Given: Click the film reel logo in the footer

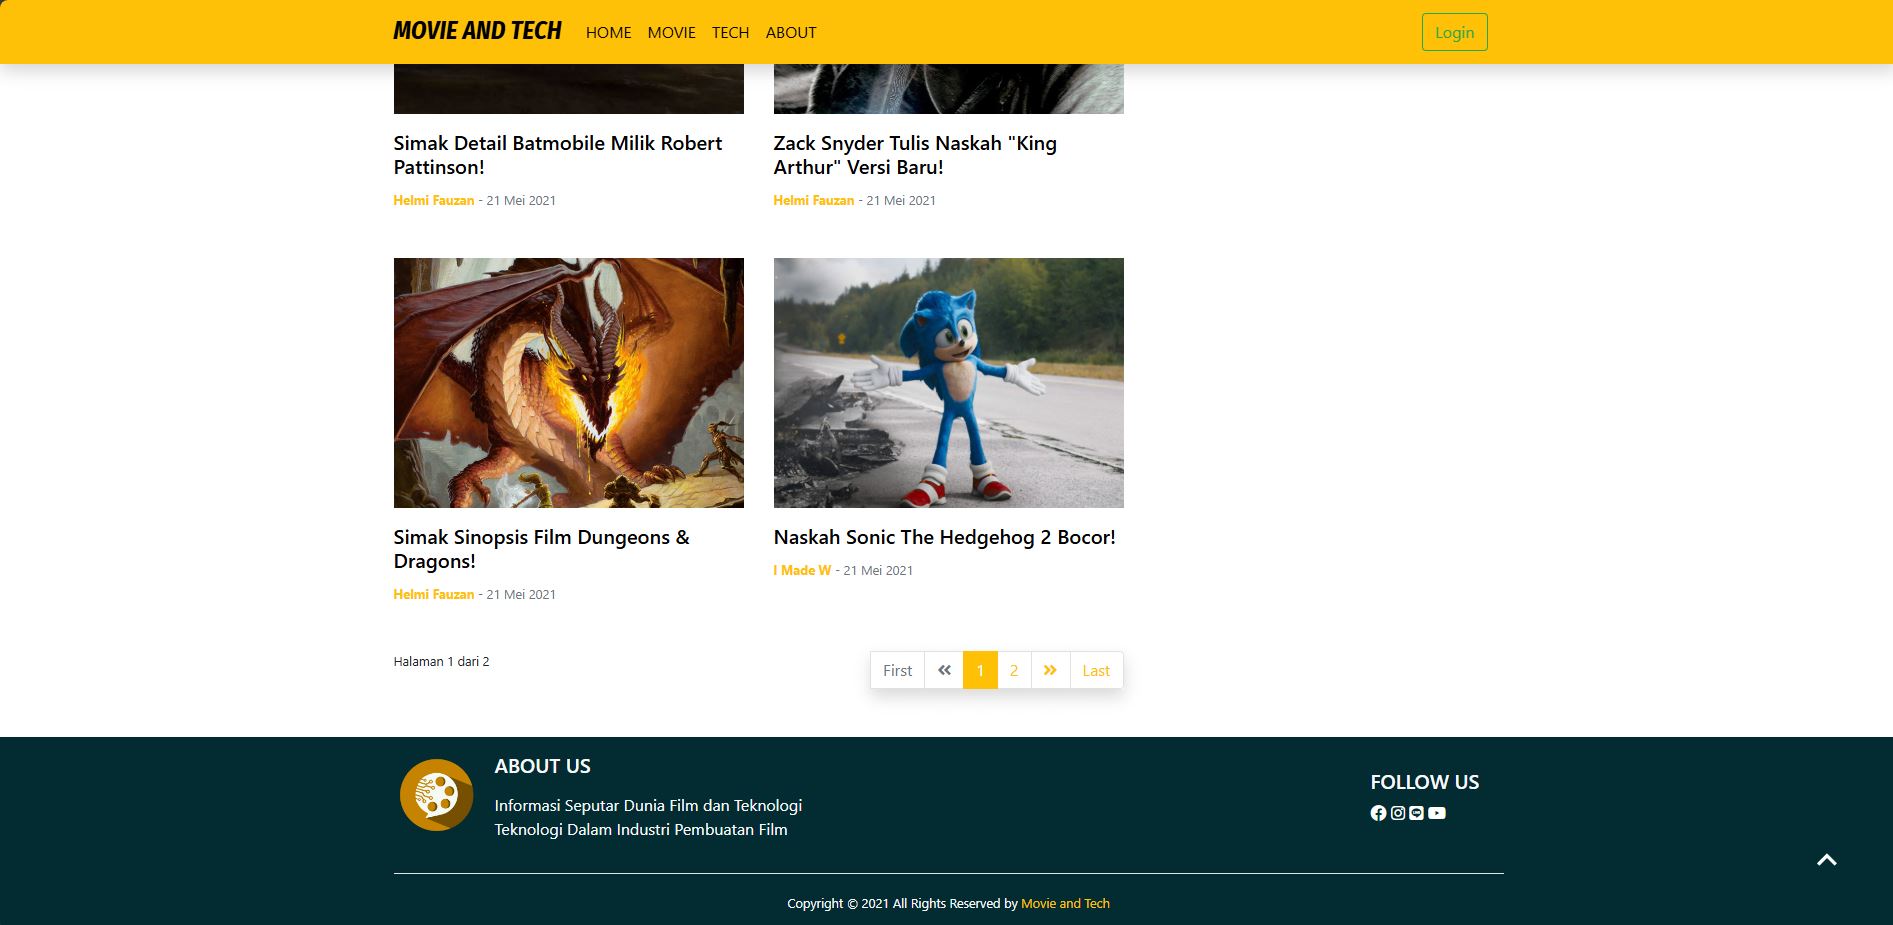Looking at the screenshot, I should coord(437,795).
